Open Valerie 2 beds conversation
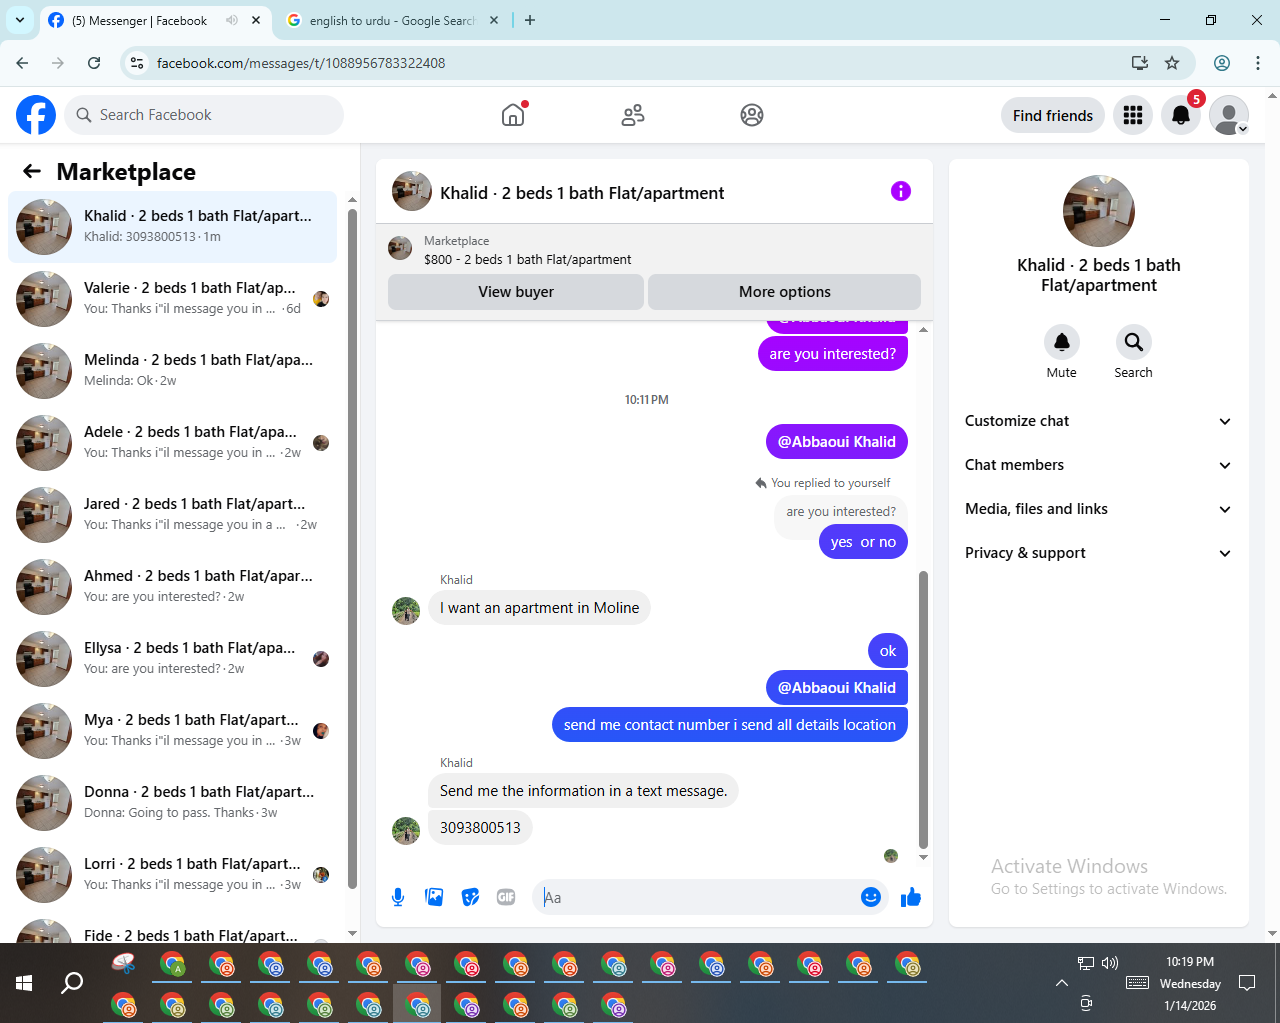Viewport: 1280px width, 1023px height. (x=173, y=299)
